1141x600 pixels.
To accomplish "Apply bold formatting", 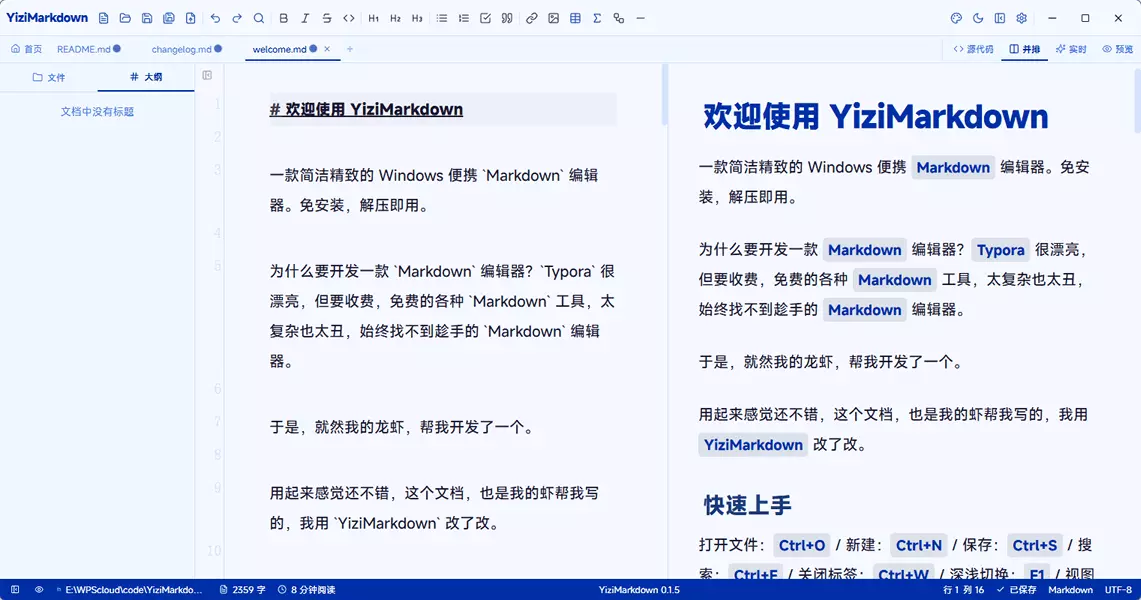I will point(284,18).
